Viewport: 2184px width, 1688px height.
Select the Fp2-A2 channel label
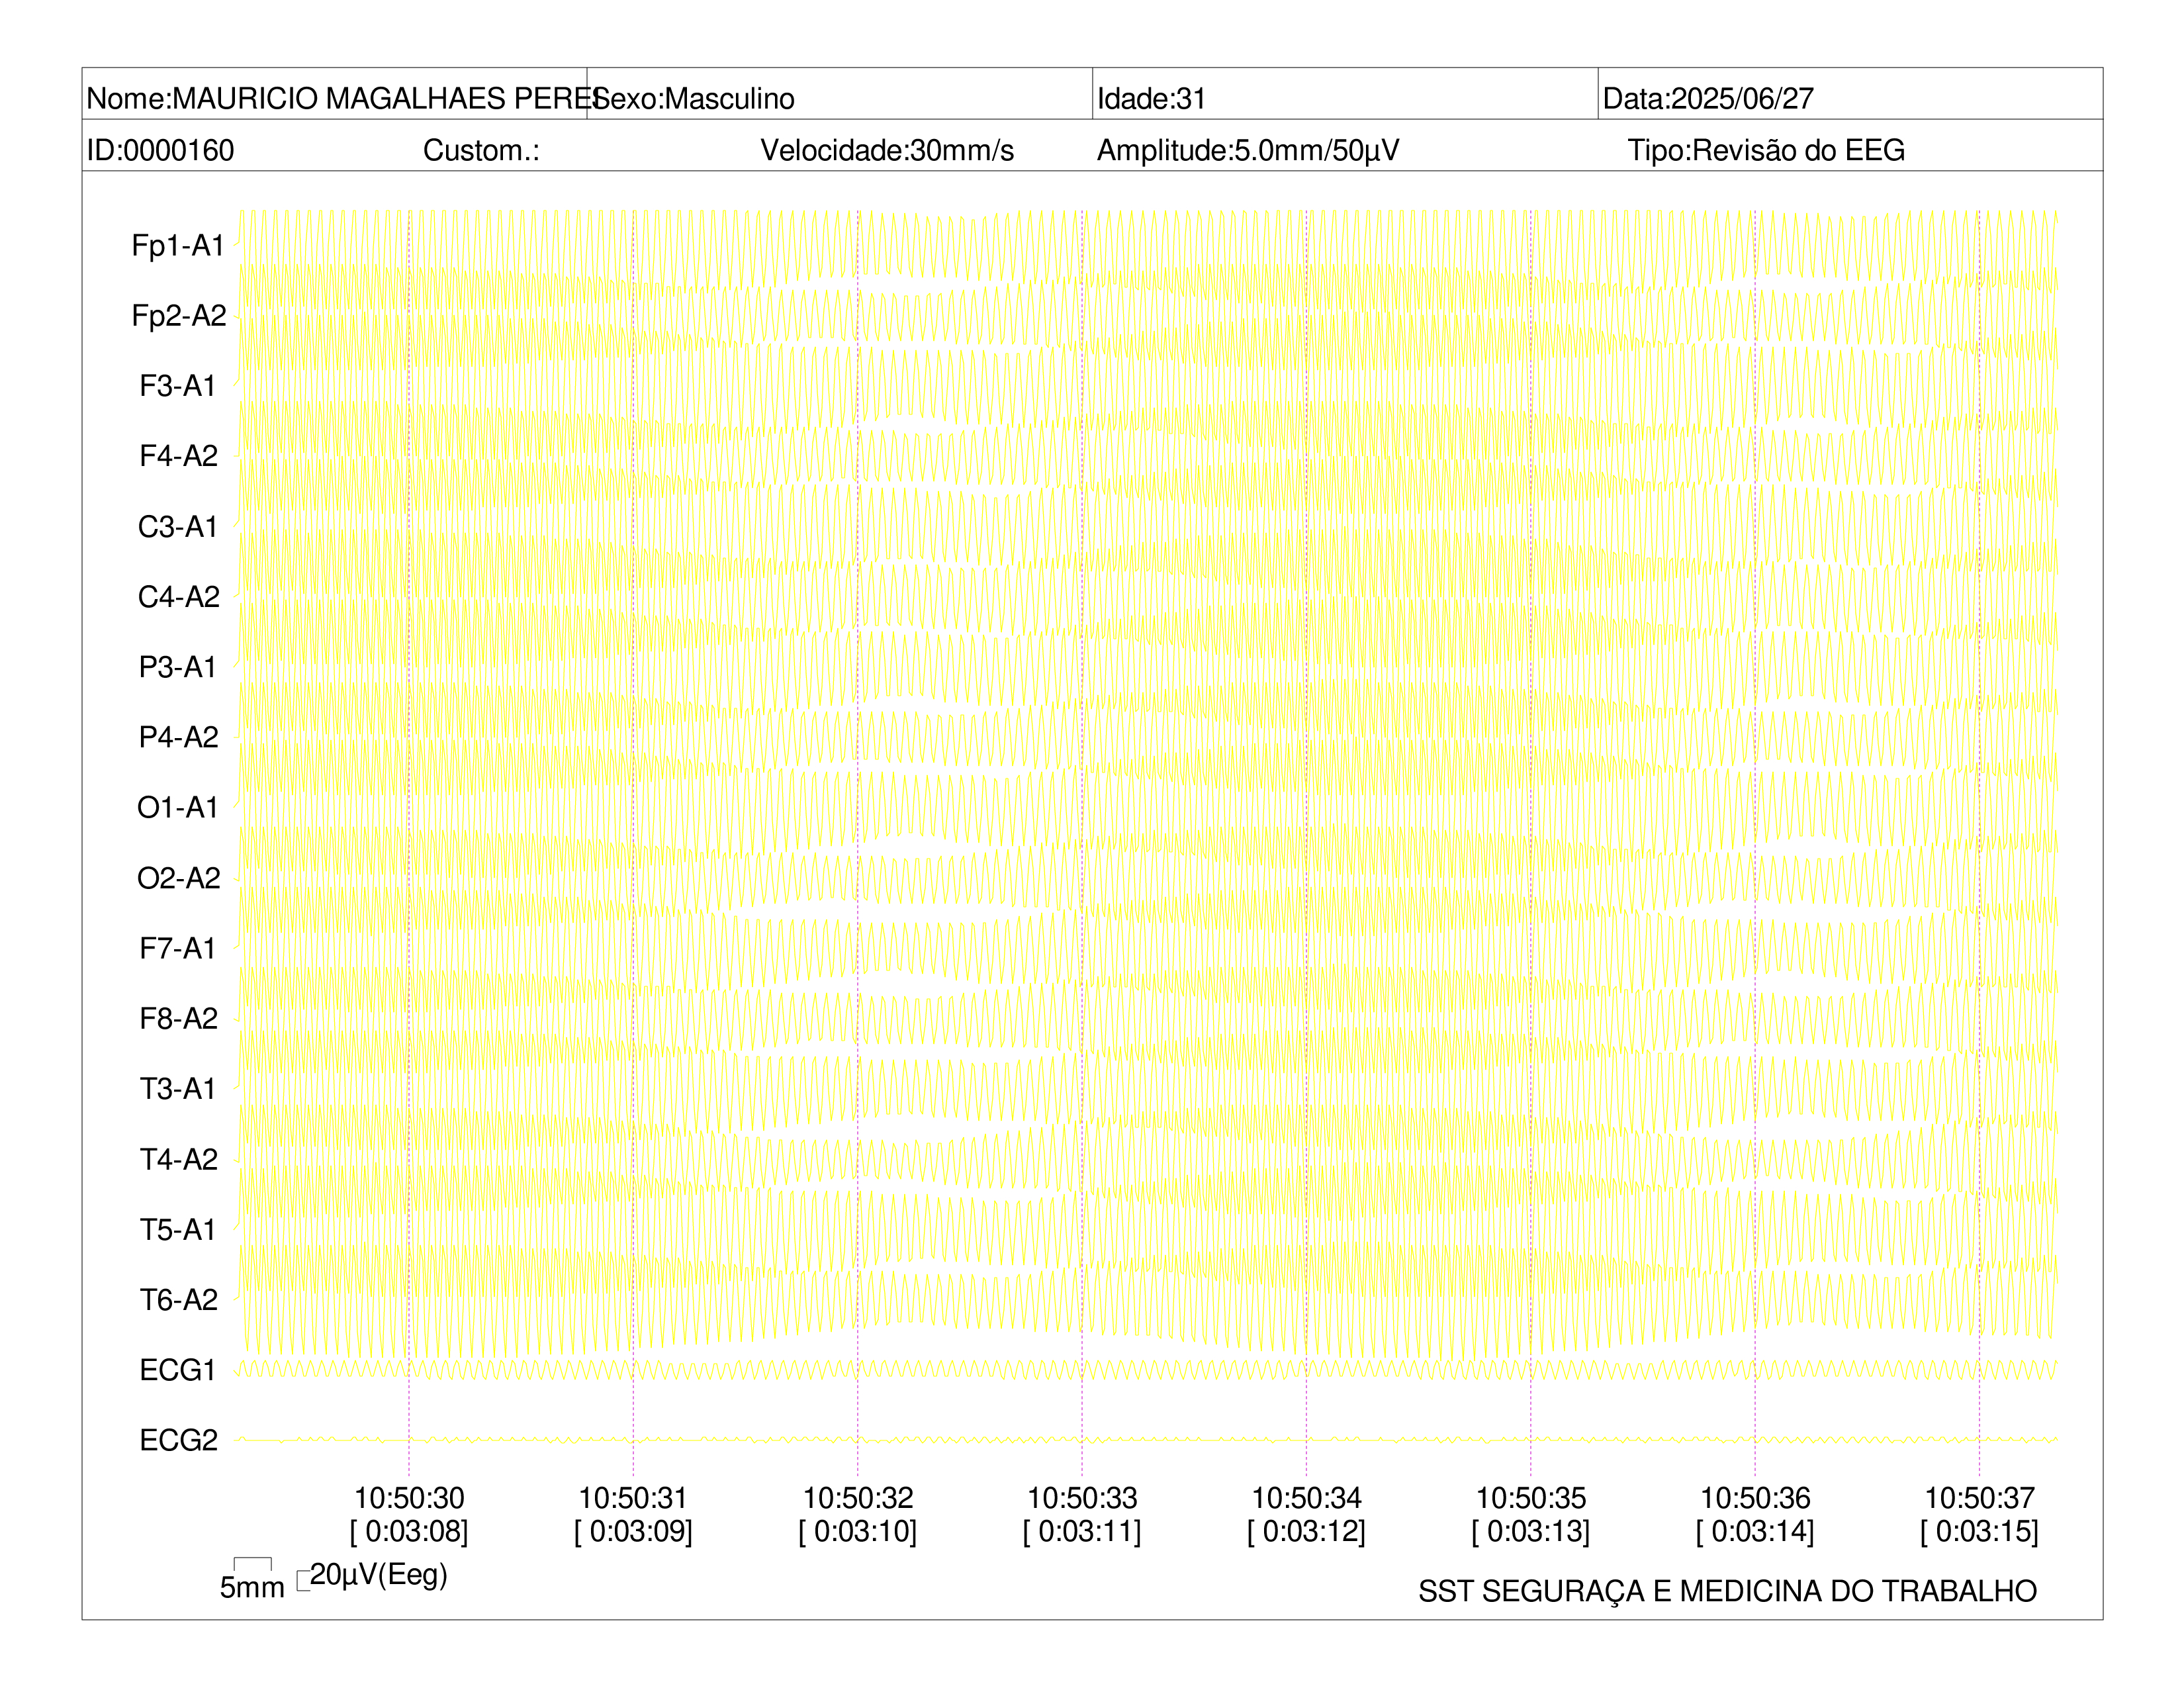click(178, 315)
